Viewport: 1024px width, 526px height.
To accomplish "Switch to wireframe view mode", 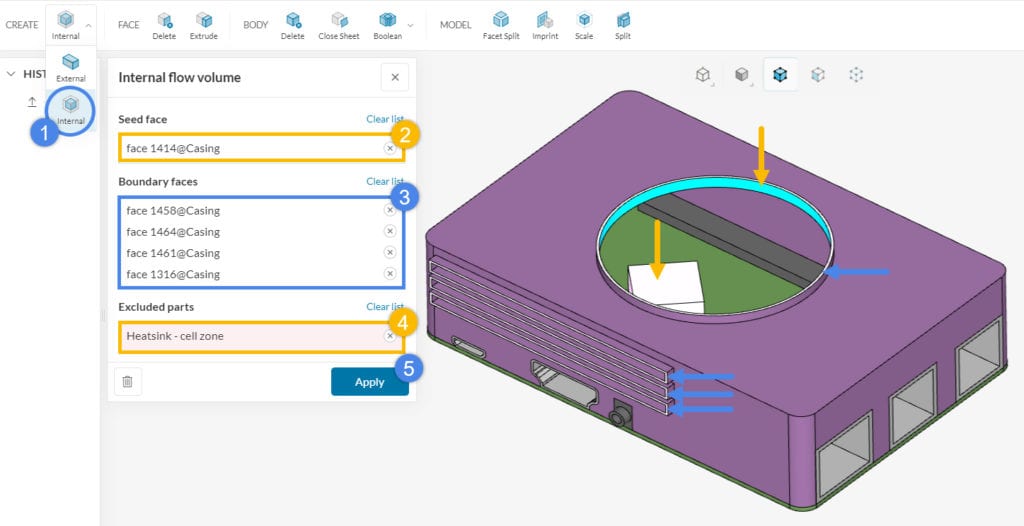I will [x=856, y=74].
